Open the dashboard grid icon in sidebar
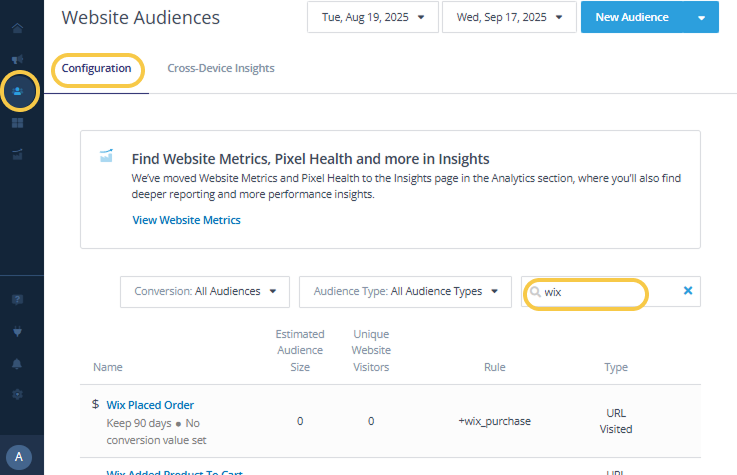The width and height of the screenshot is (737, 475). click(x=18, y=123)
